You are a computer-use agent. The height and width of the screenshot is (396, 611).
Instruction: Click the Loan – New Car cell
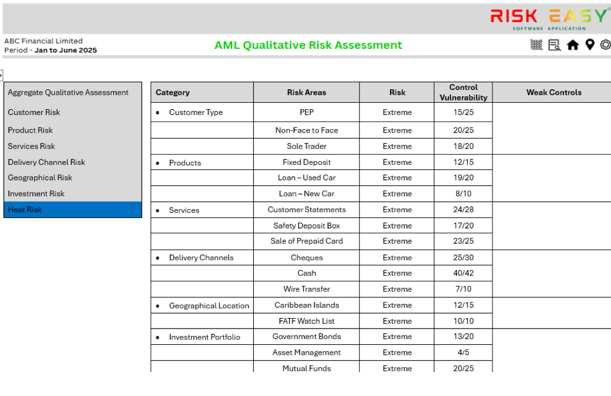tap(306, 194)
